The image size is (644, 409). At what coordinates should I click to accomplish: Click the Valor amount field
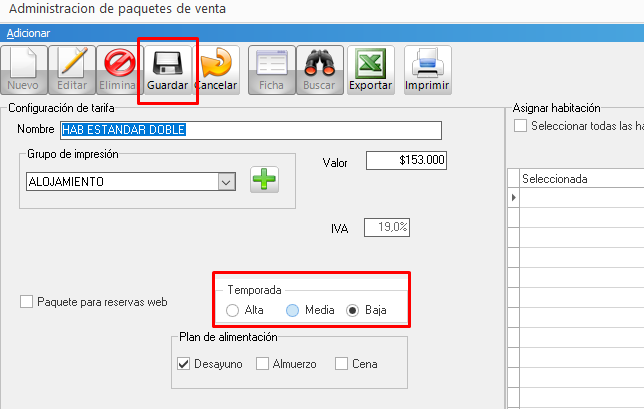pyautogui.click(x=407, y=160)
